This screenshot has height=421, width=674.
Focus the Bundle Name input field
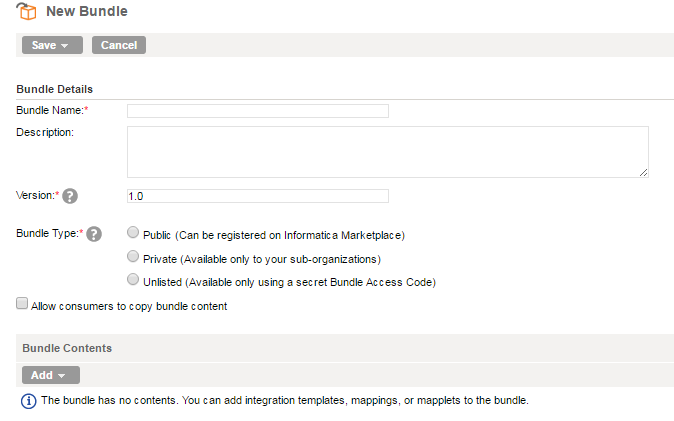point(258,111)
